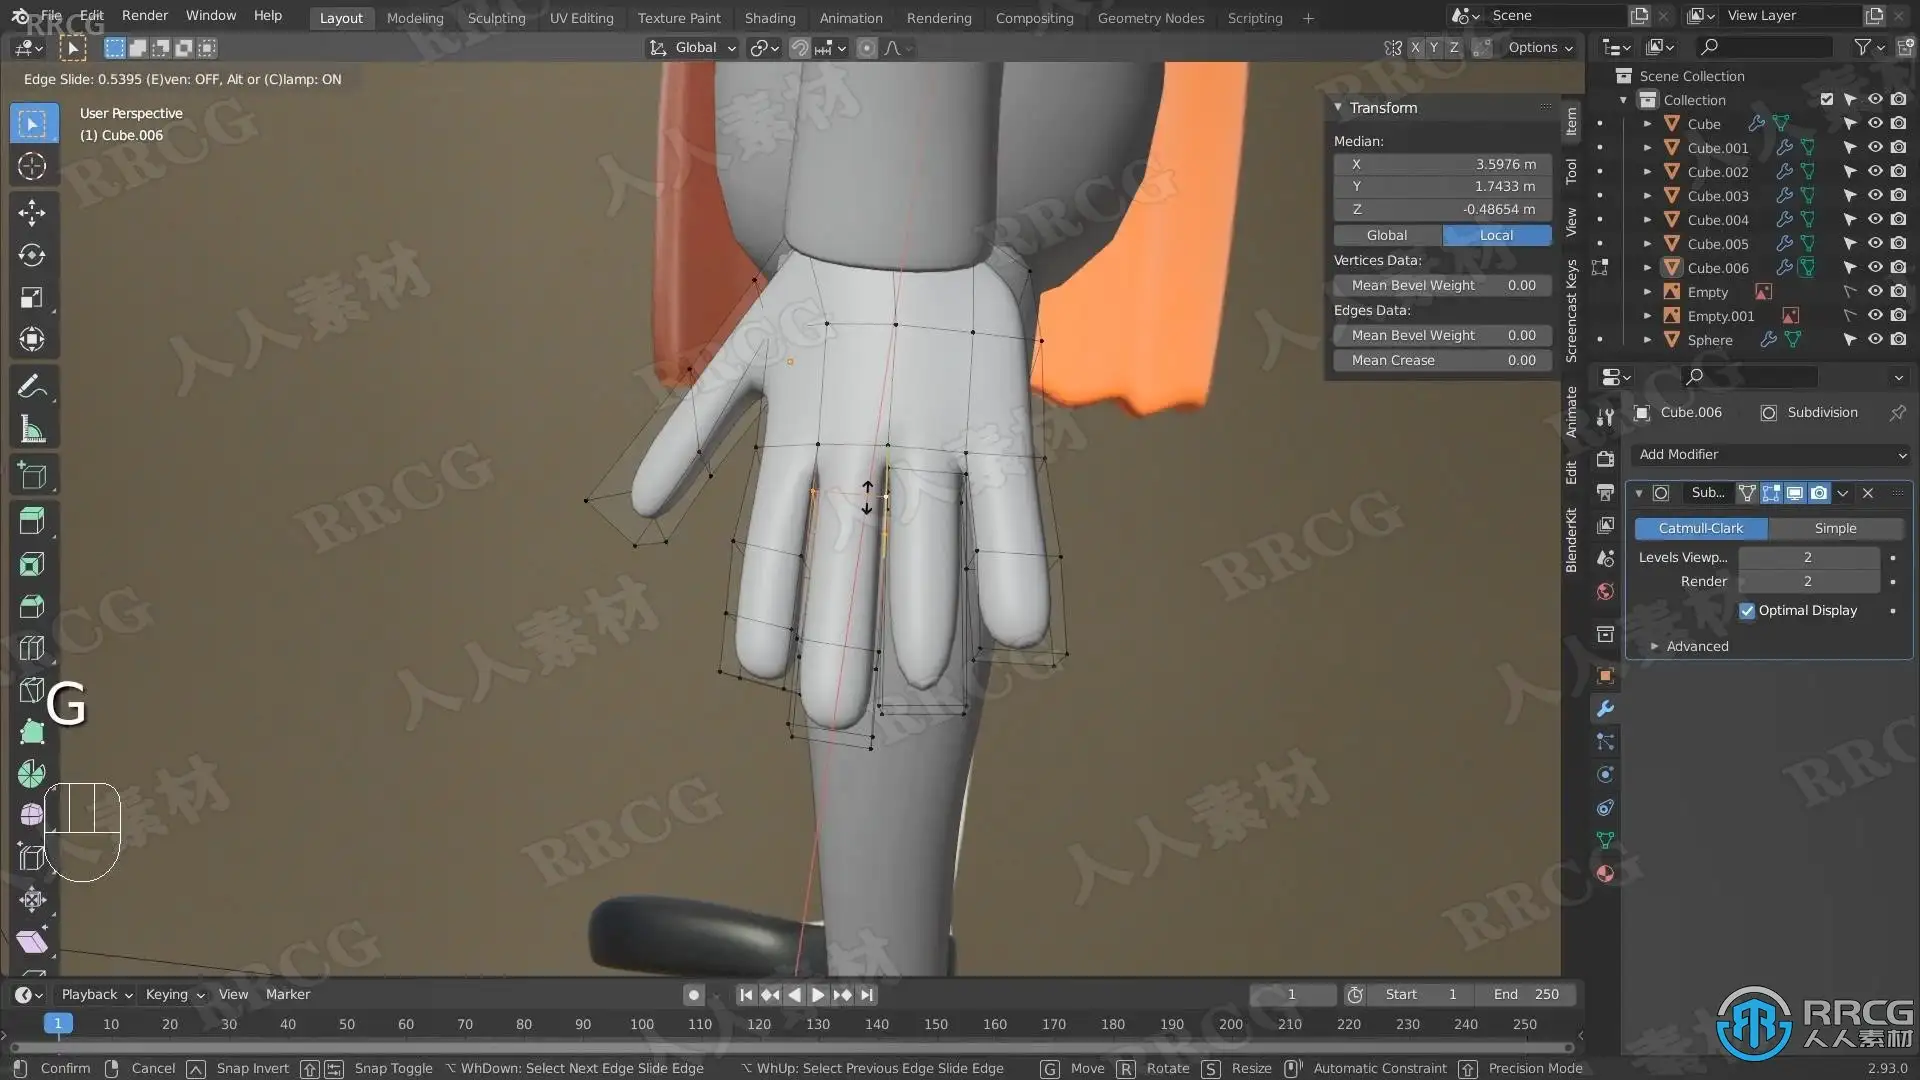Open the Add Modifier dropdown
1920x1080 pixels.
[x=1770, y=454]
